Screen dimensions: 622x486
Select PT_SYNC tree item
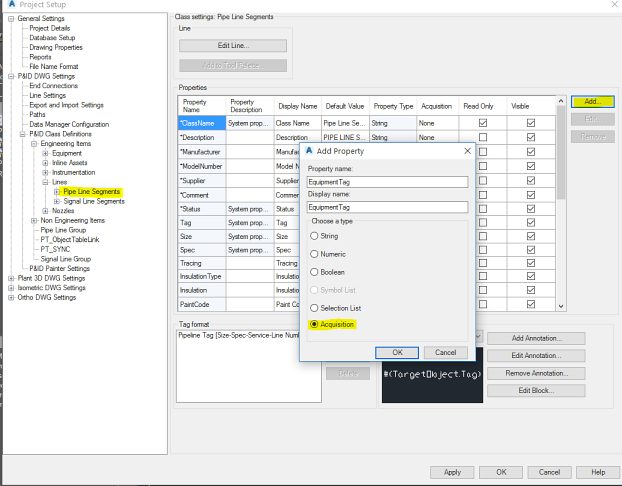pyautogui.click(x=55, y=249)
